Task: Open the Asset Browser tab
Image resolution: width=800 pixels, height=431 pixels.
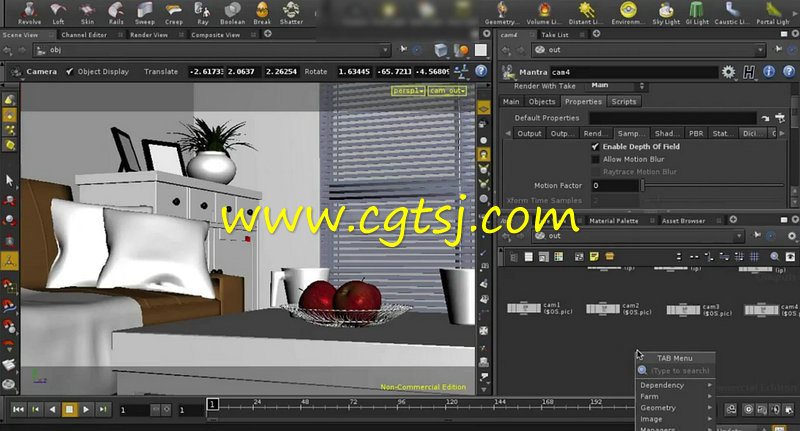Action: coord(683,220)
